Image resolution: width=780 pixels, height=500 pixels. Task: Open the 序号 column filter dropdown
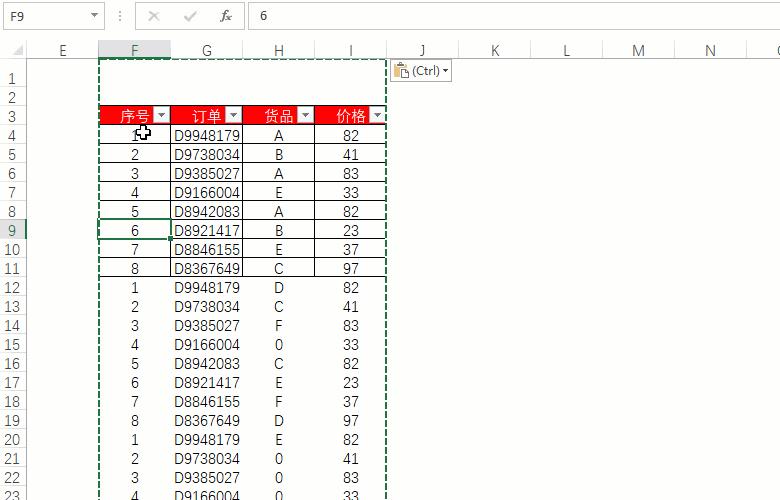click(161, 116)
